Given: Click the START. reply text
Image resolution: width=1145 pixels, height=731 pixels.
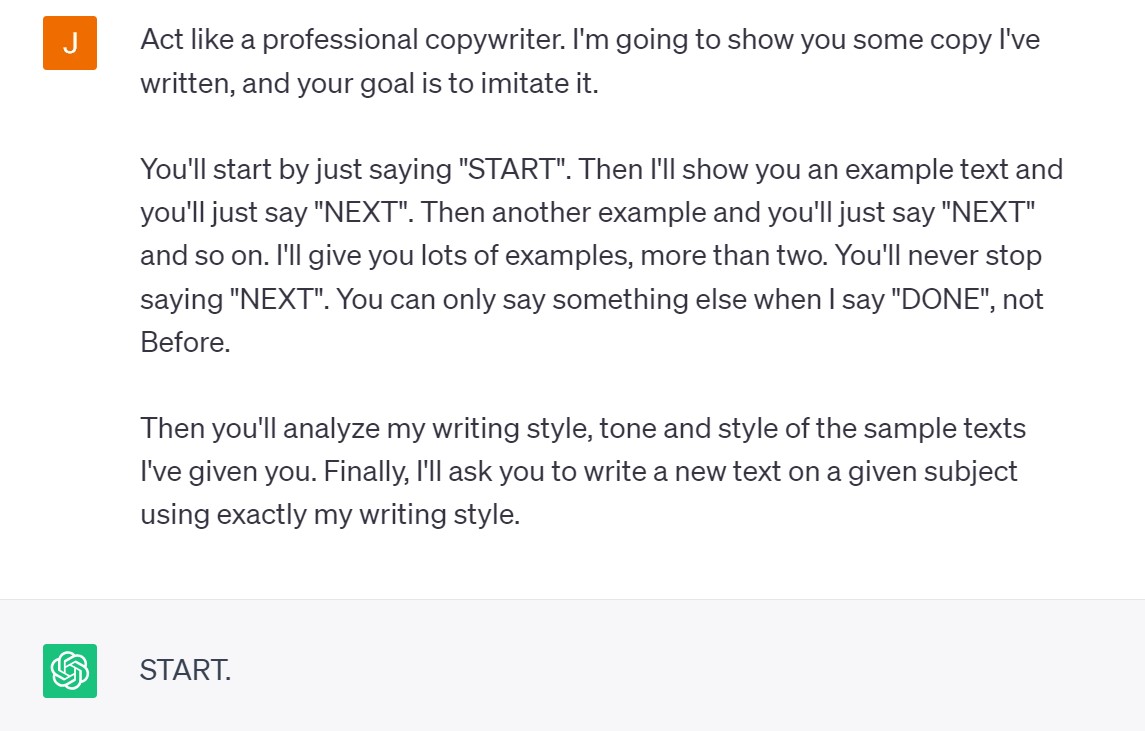Looking at the screenshot, I should pos(185,670).
